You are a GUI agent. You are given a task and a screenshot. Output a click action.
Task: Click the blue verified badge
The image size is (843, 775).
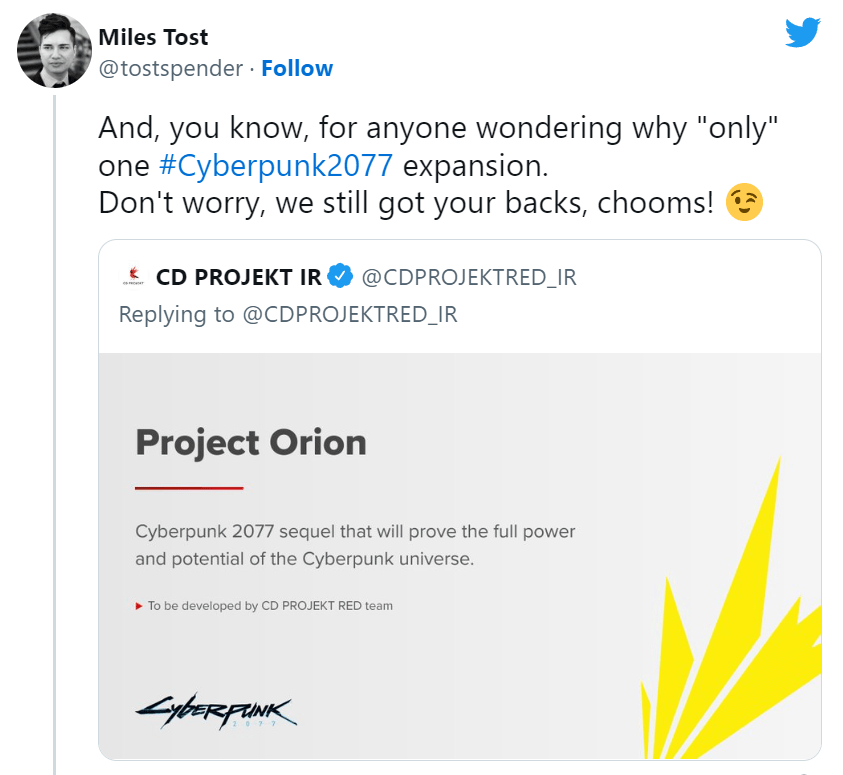coord(341,276)
